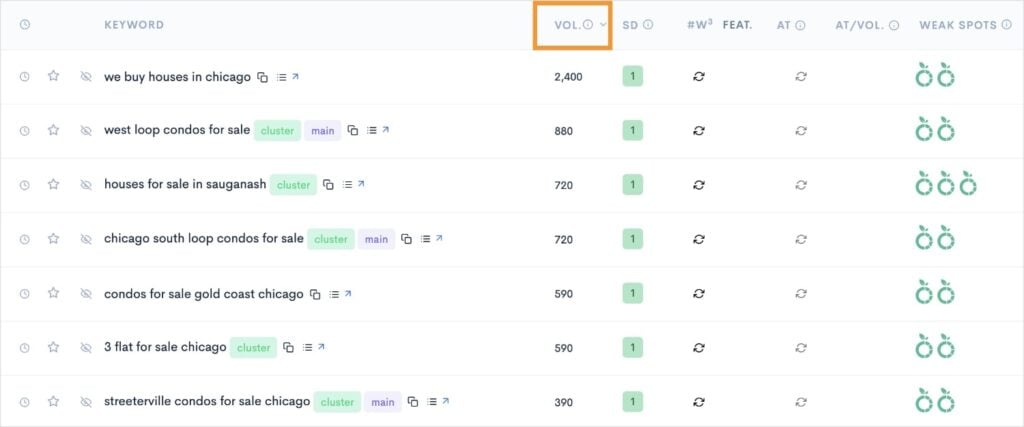This screenshot has width=1024, height=427.
Task: Open history clock for 'west loop condos for sale'
Action: (25, 131)
